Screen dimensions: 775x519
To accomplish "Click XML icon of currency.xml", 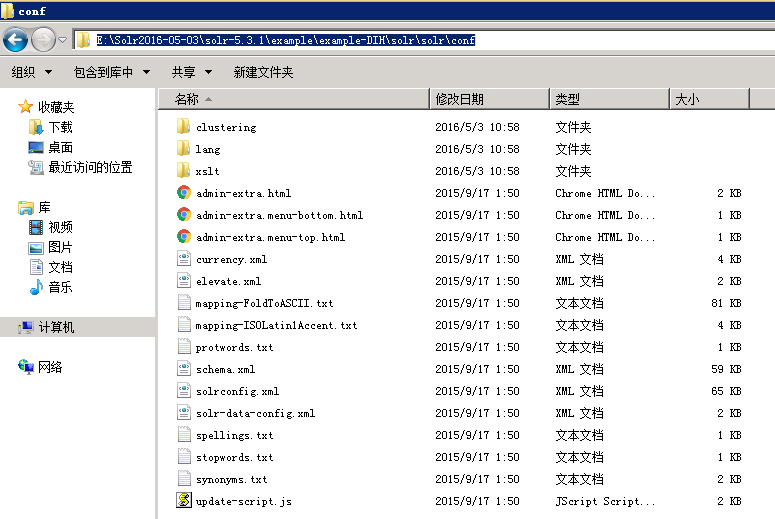I will pos(184,259).
